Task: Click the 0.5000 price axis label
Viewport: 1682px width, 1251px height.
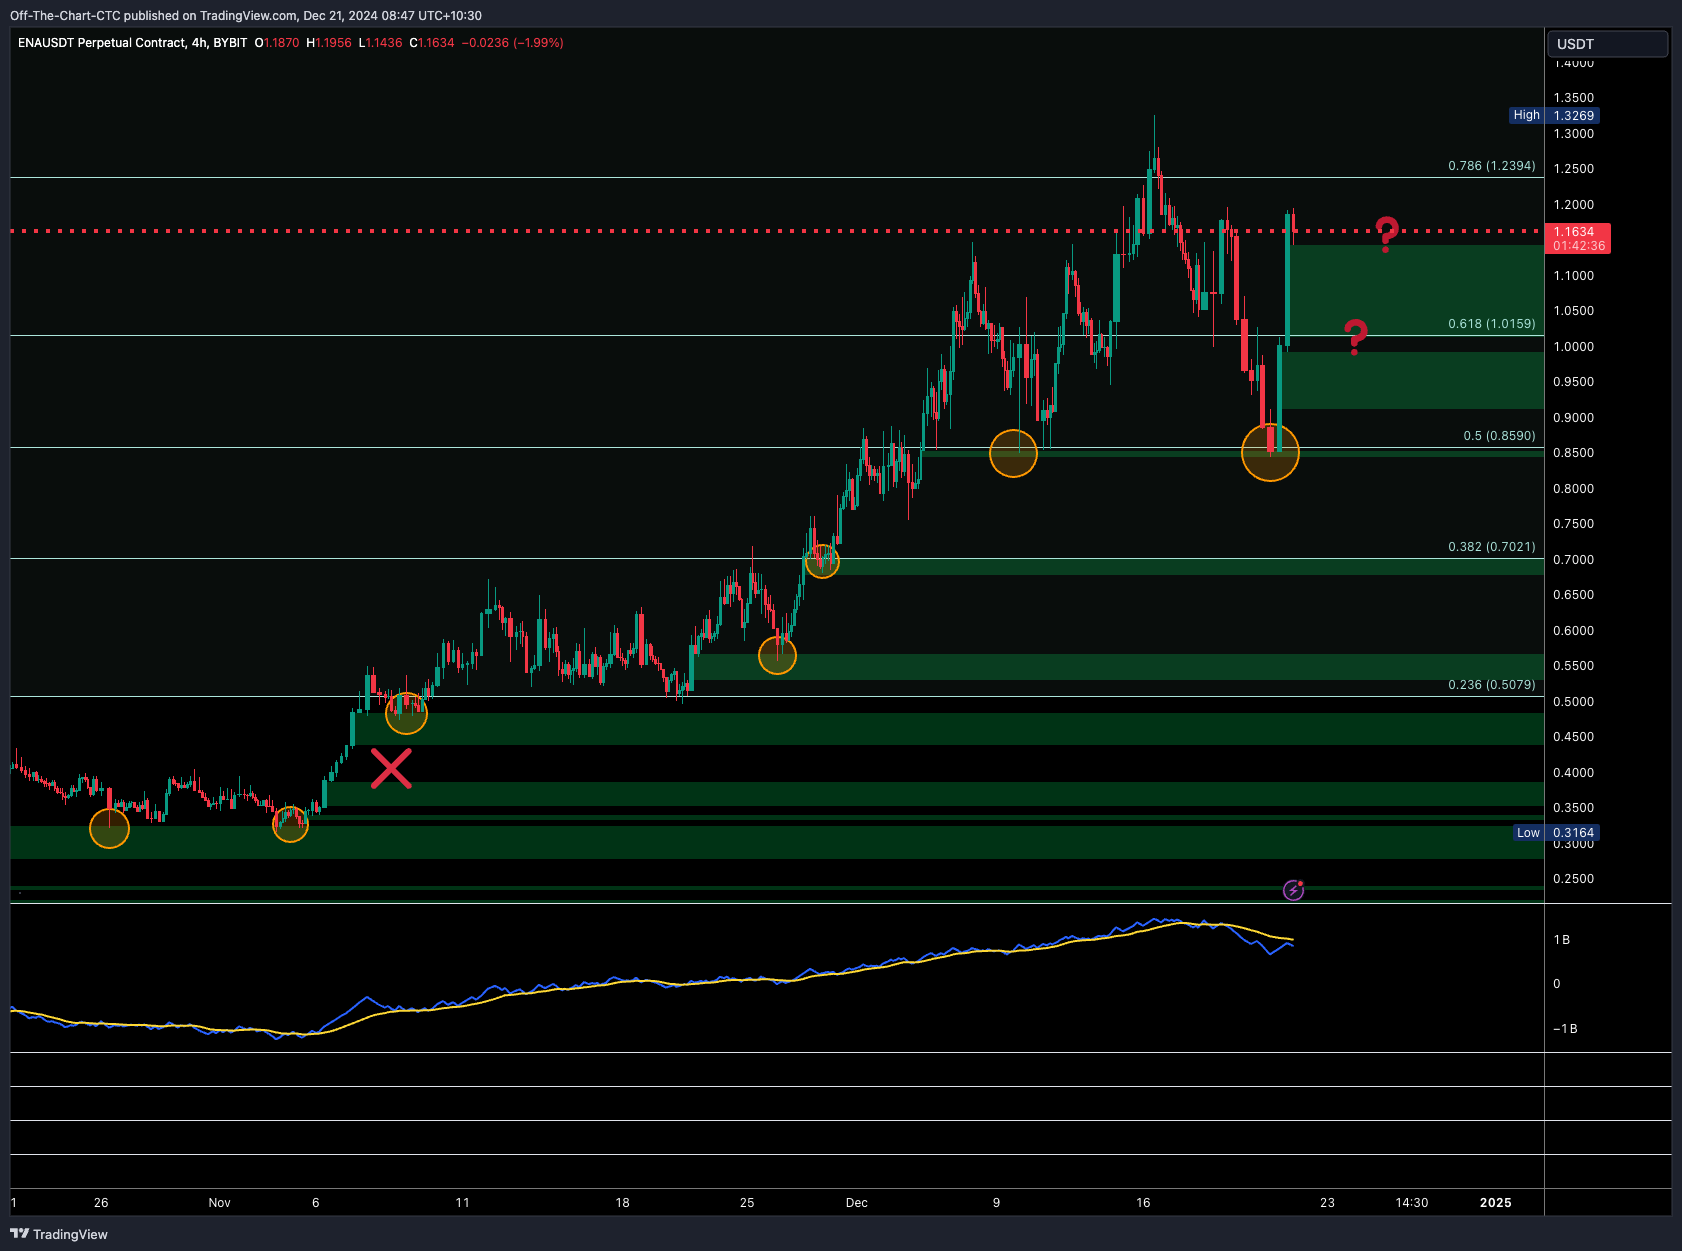Action: (1573, 702)
